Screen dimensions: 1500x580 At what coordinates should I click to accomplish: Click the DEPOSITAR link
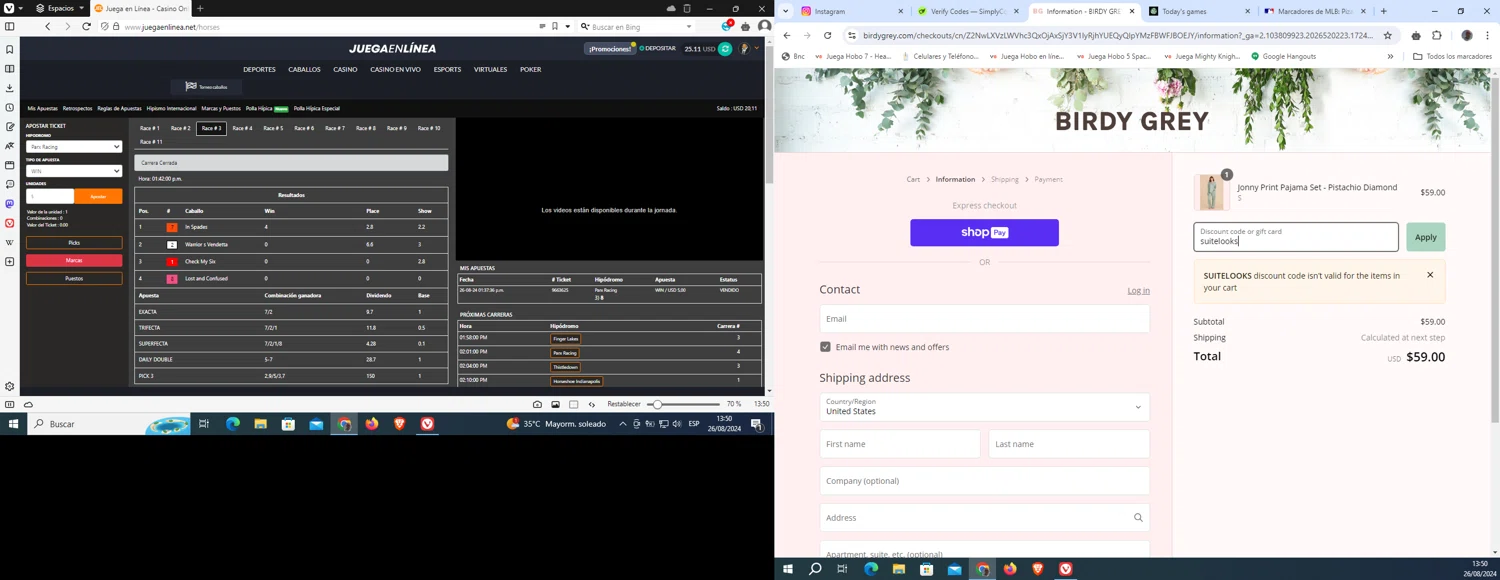click(657, 49)
